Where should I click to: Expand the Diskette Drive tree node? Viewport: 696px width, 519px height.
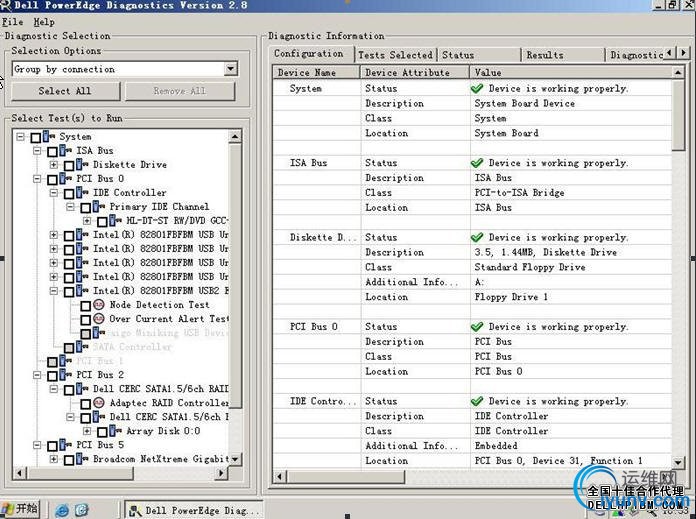[54, 165]
